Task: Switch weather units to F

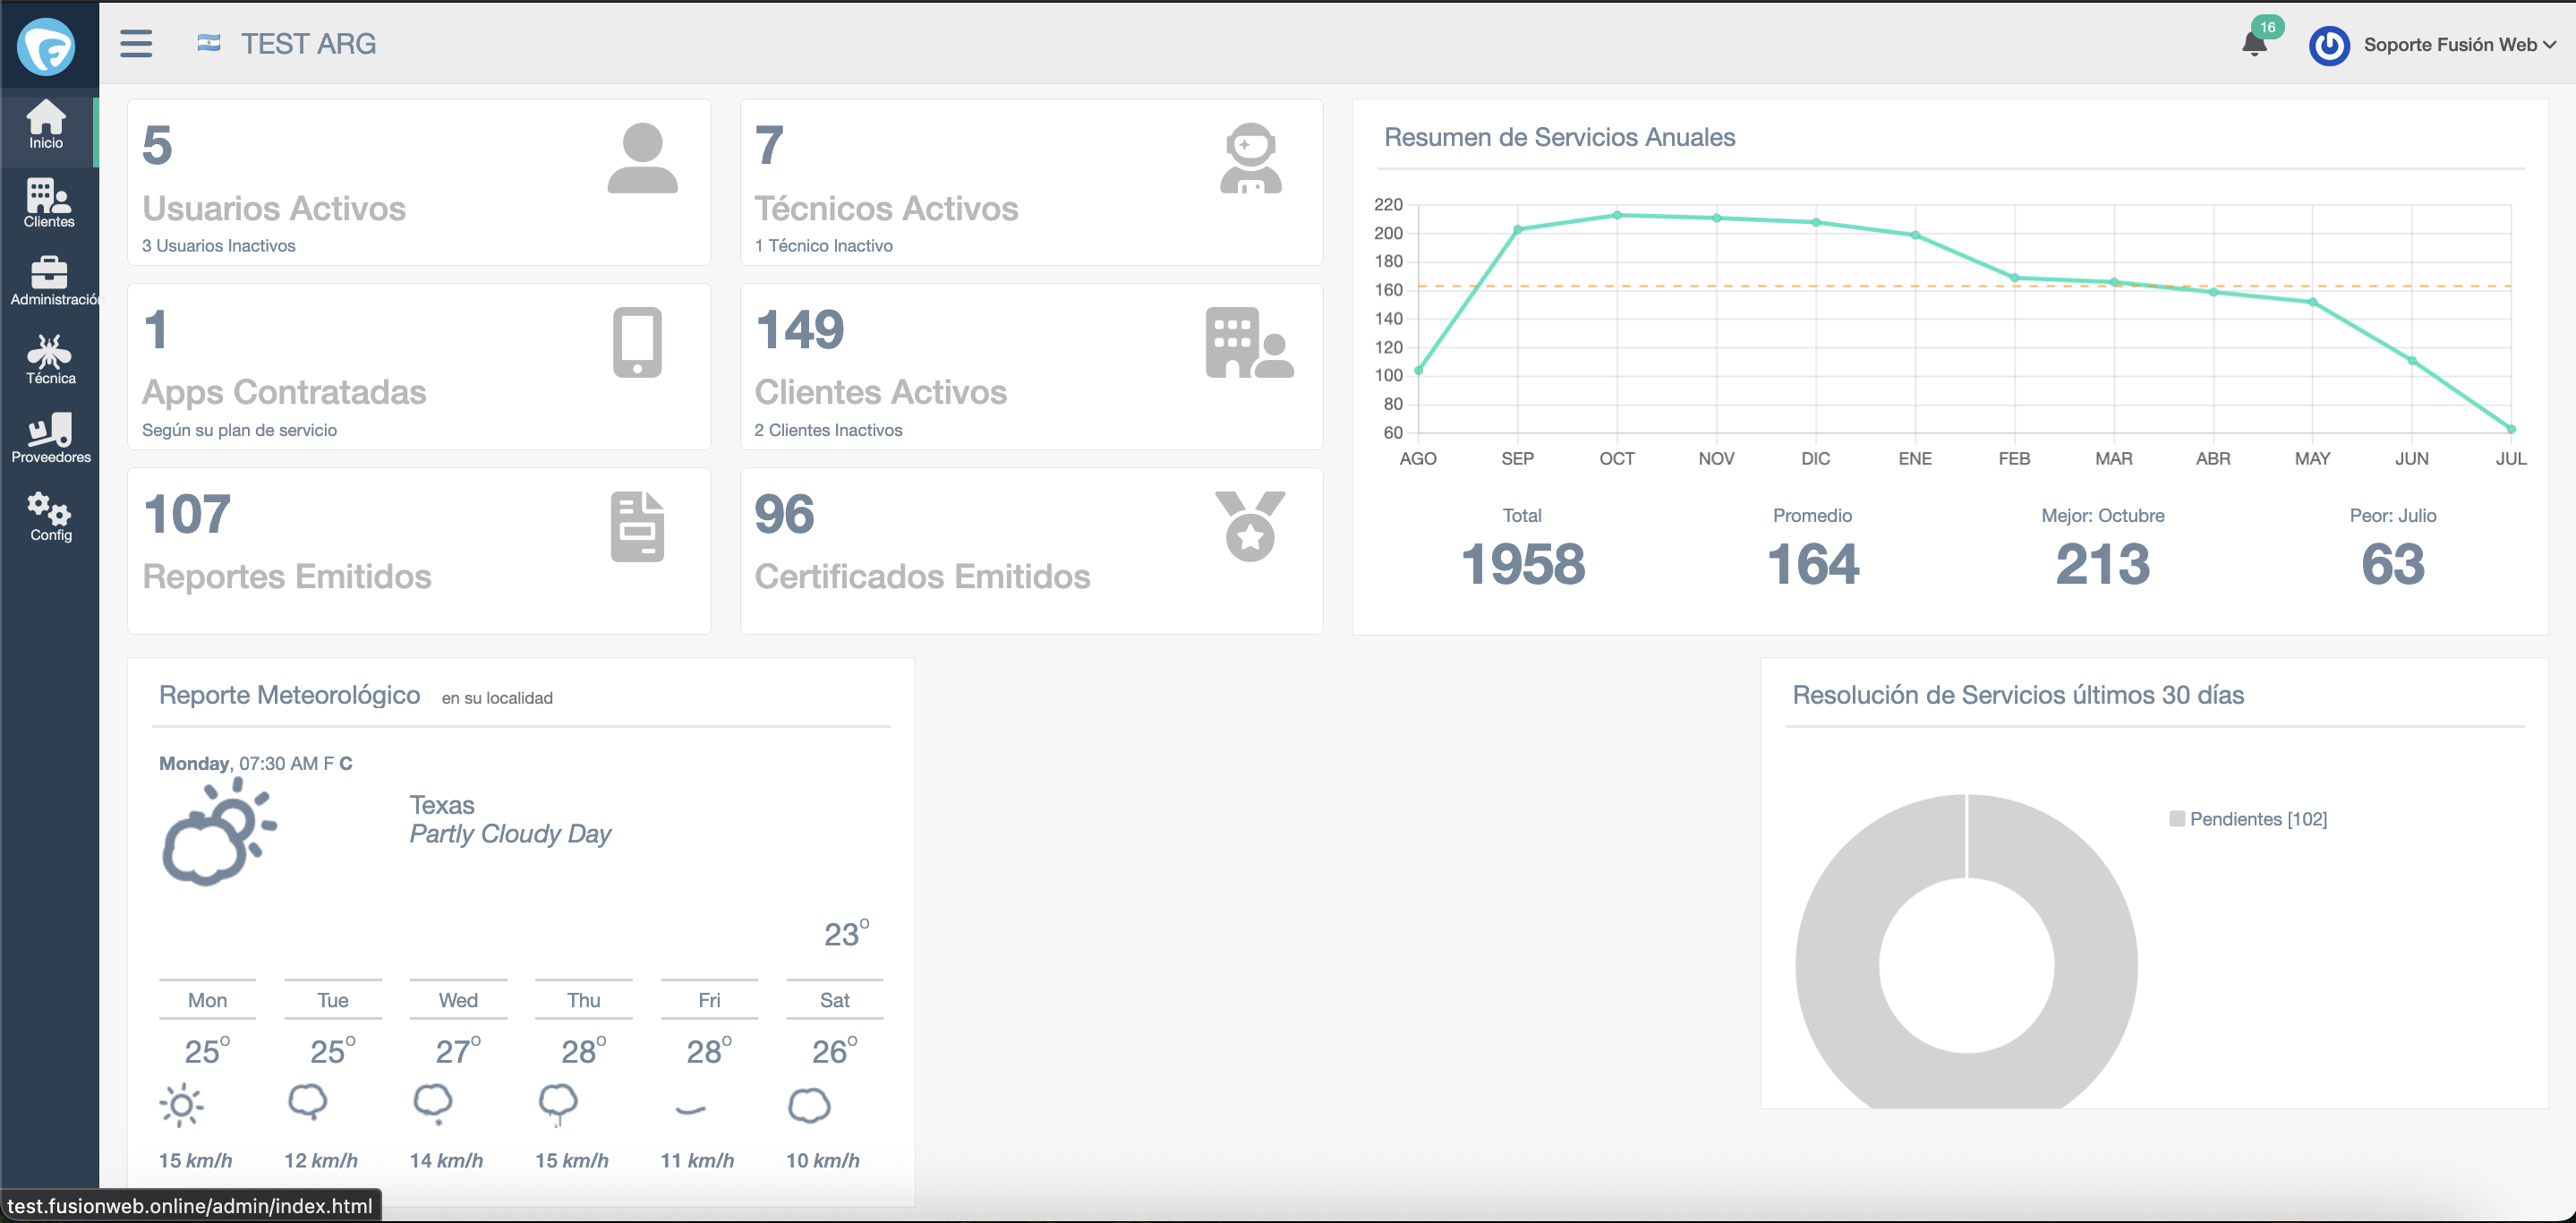Action: [328, 764]
